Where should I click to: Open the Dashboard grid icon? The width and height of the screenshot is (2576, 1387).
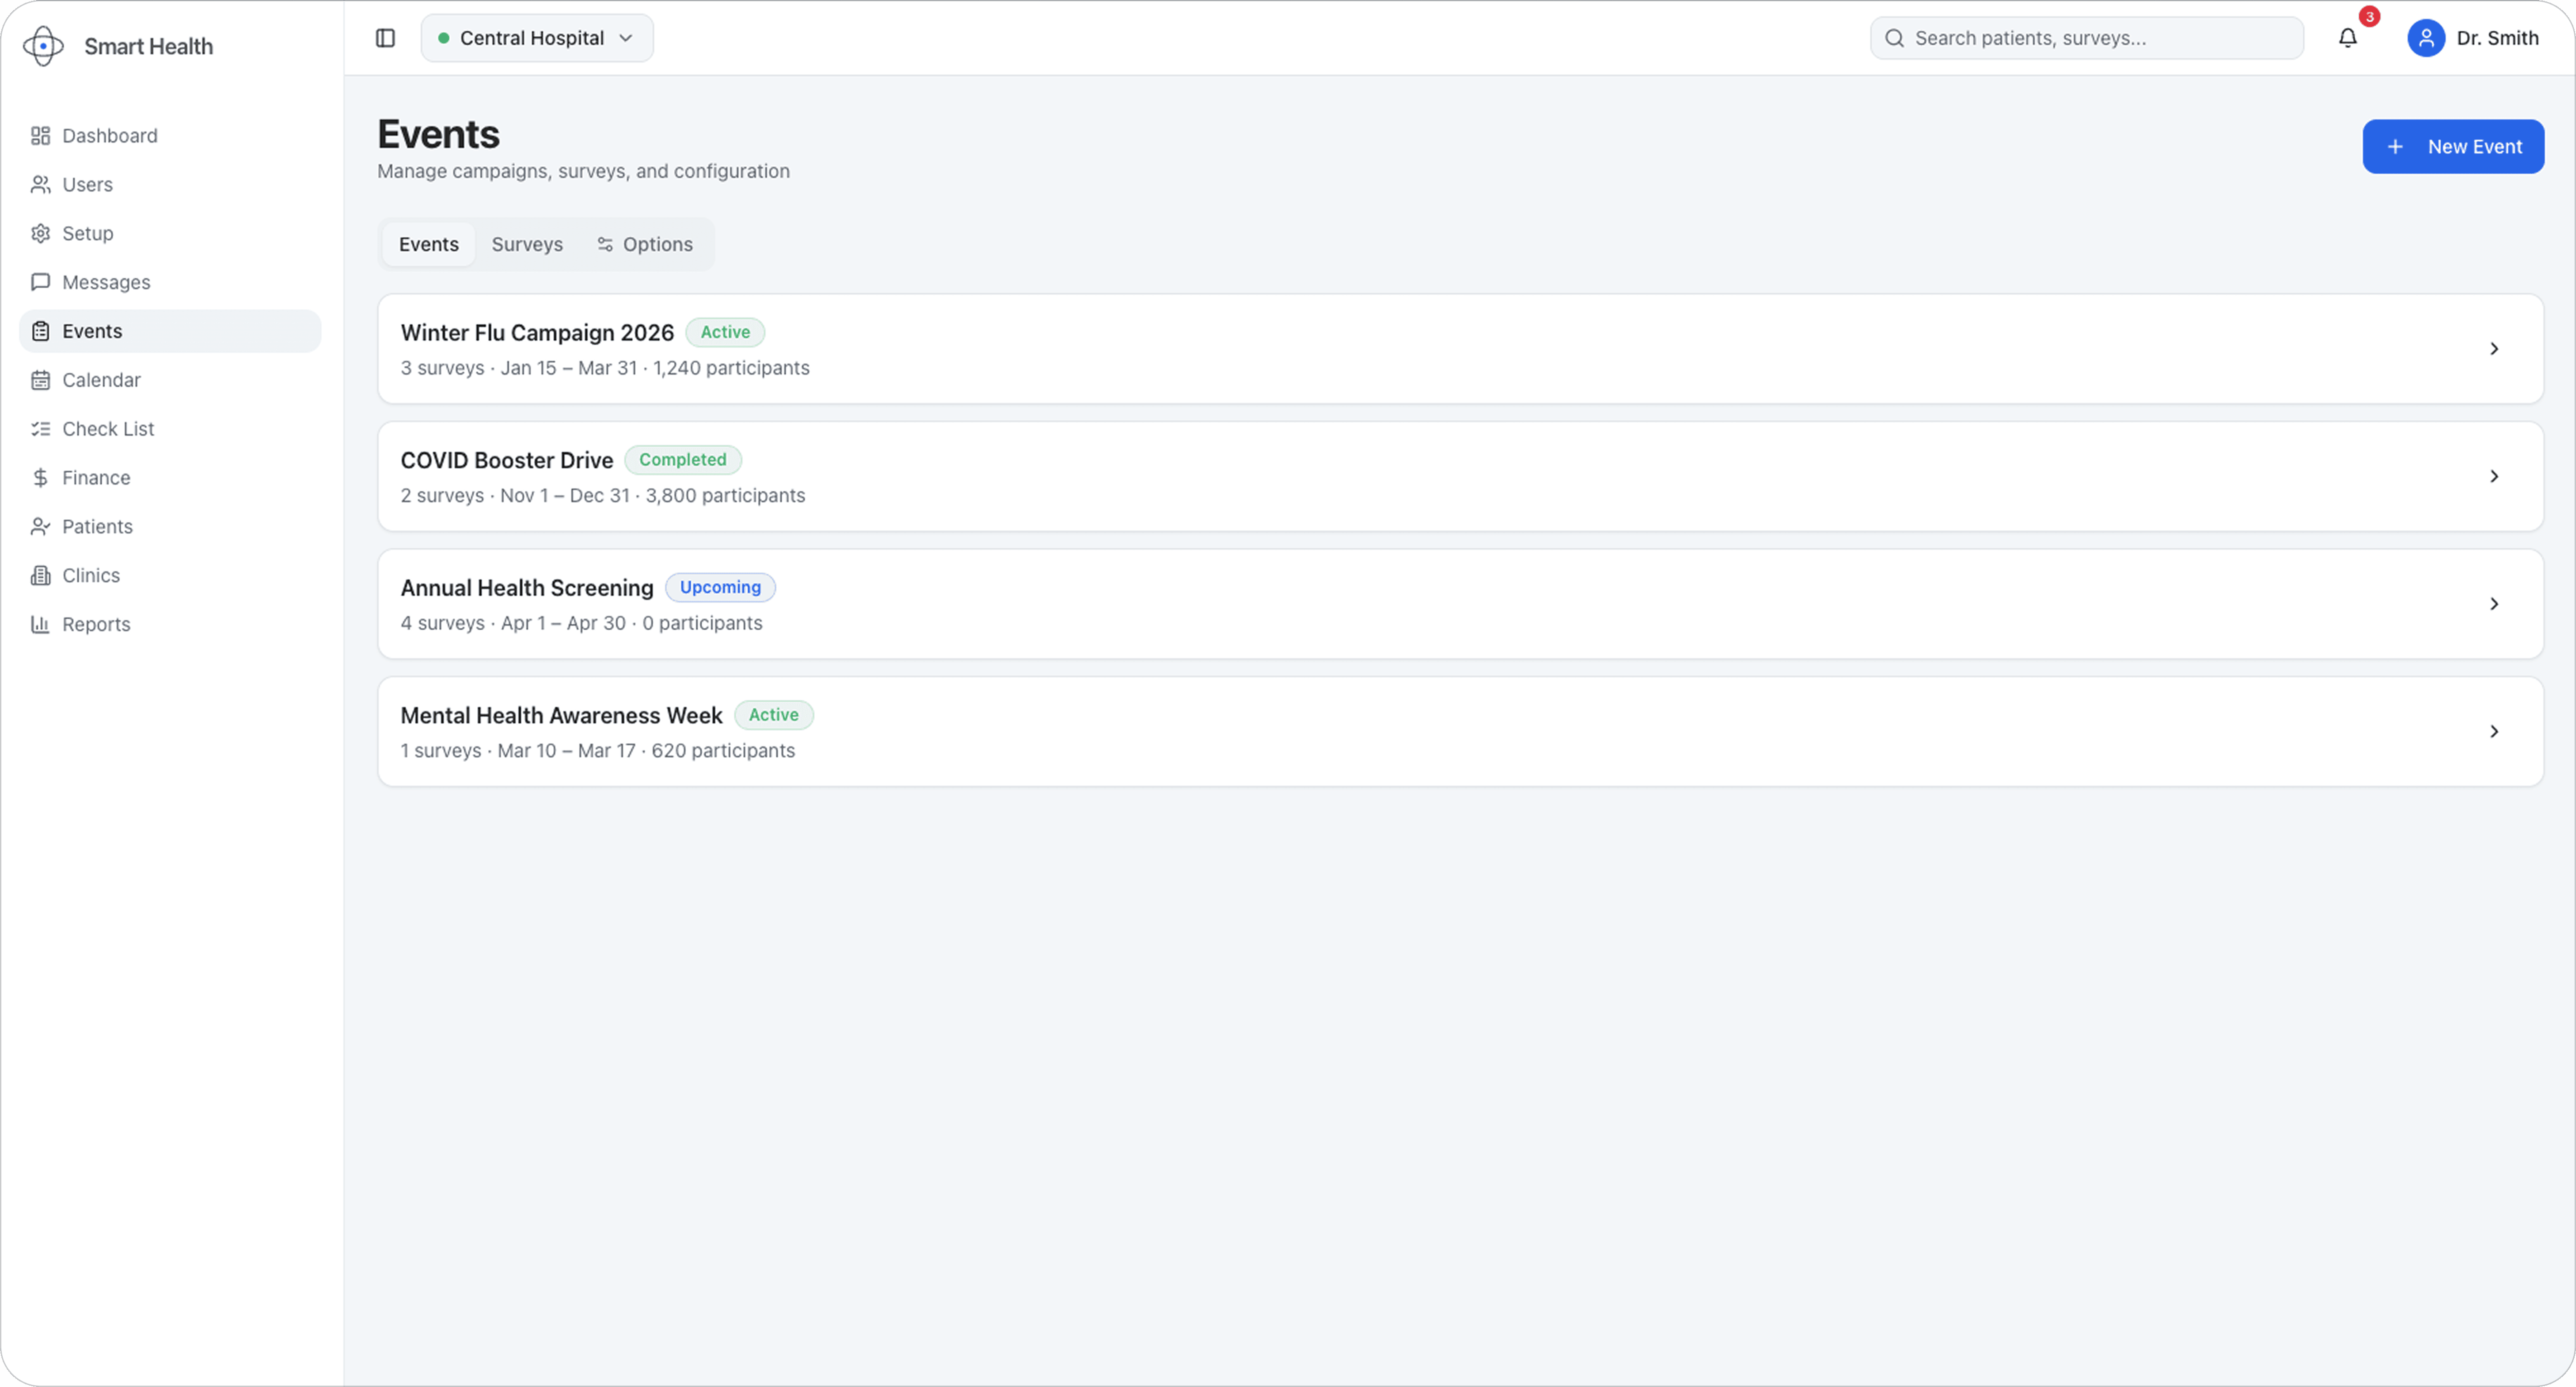(x=40, y=136)
